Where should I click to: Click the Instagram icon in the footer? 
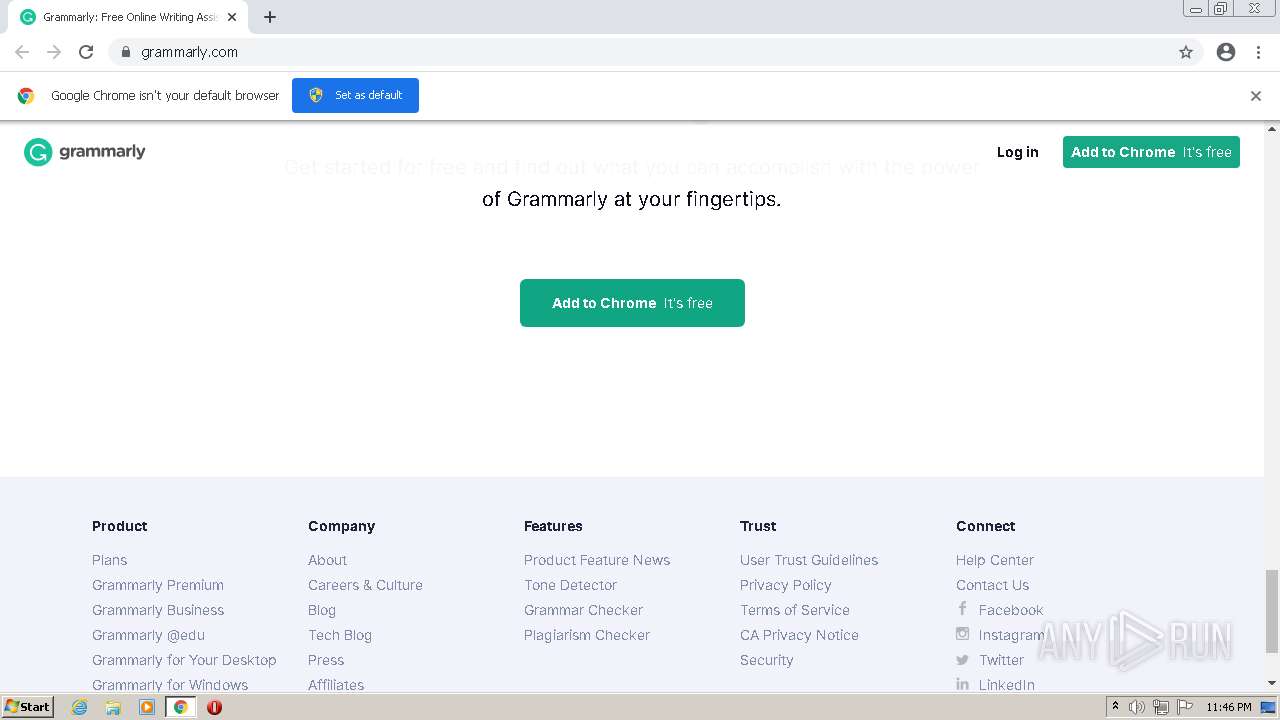point(962,634)
